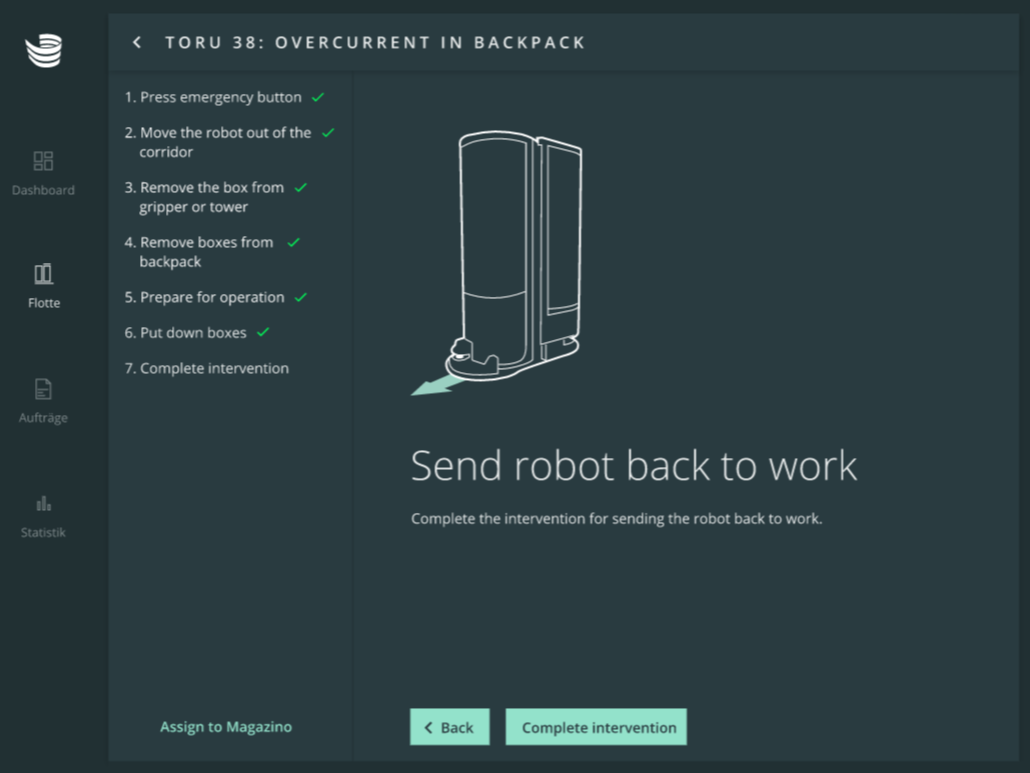This screenshot has height=773, width=1030.
Task: Jump to step 3 Remove the box
Action: [x=211, y=197]
